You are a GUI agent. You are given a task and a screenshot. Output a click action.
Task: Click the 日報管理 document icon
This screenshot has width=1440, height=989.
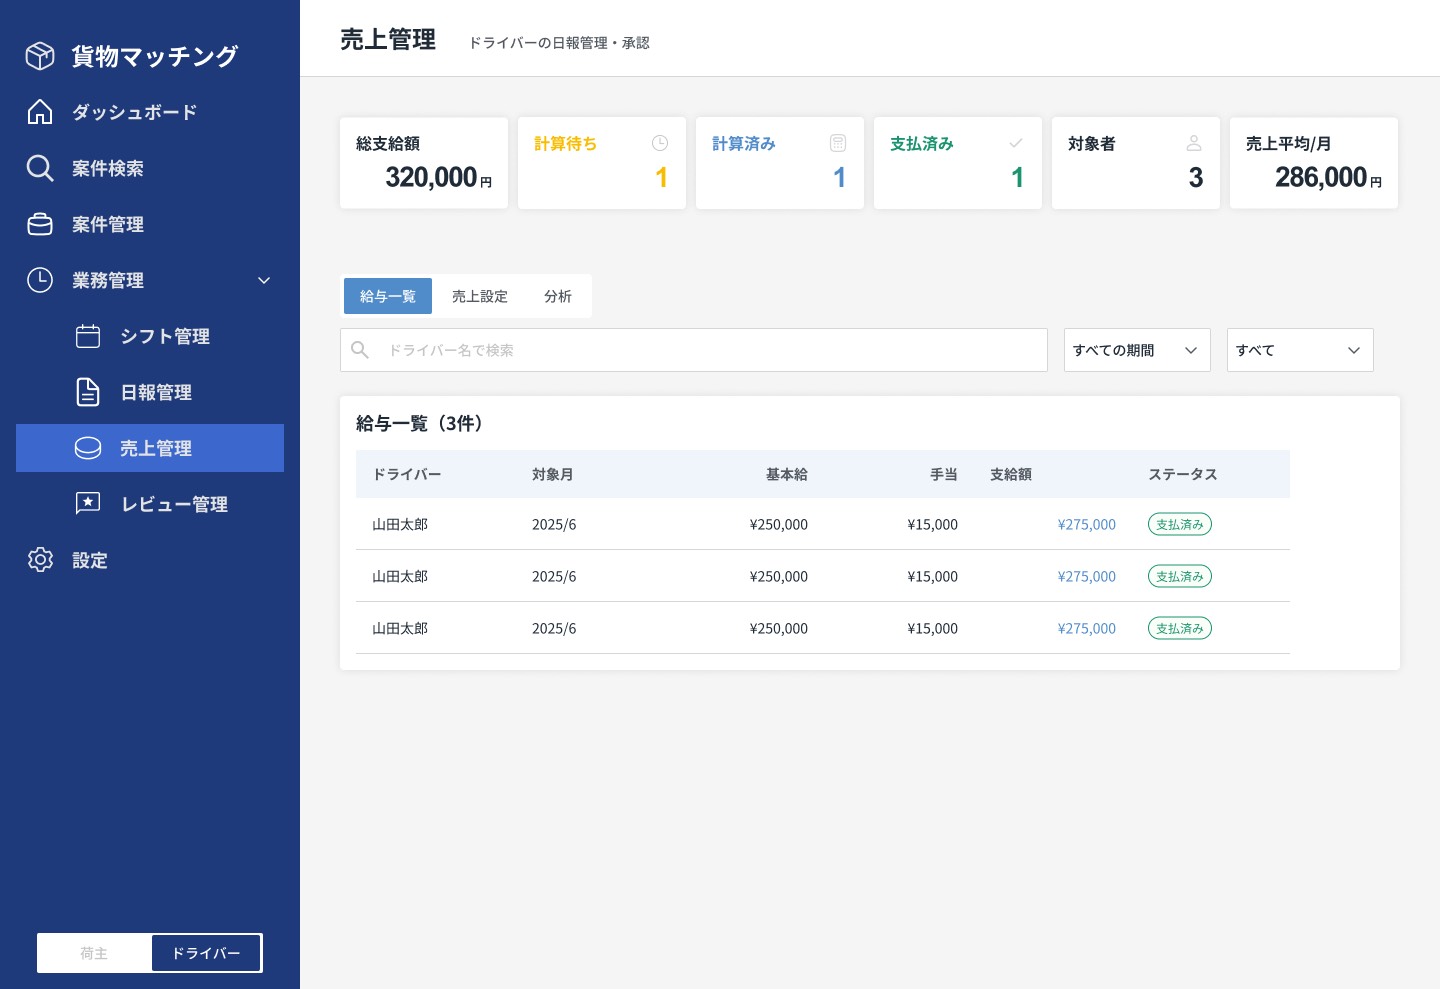click(x=88, y=392)
